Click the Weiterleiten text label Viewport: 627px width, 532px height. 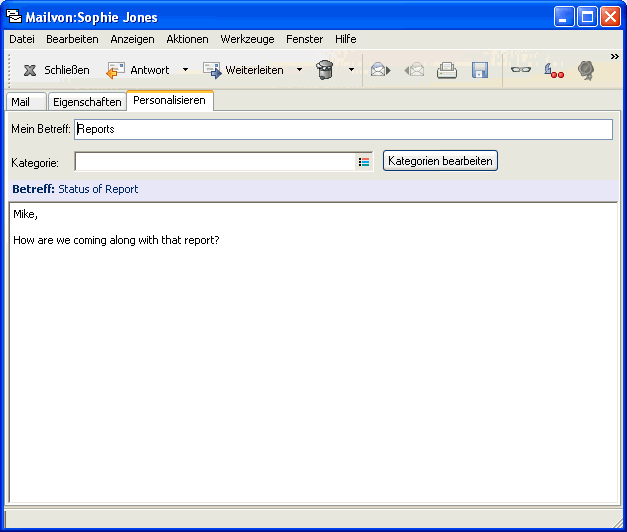(254, 70)
